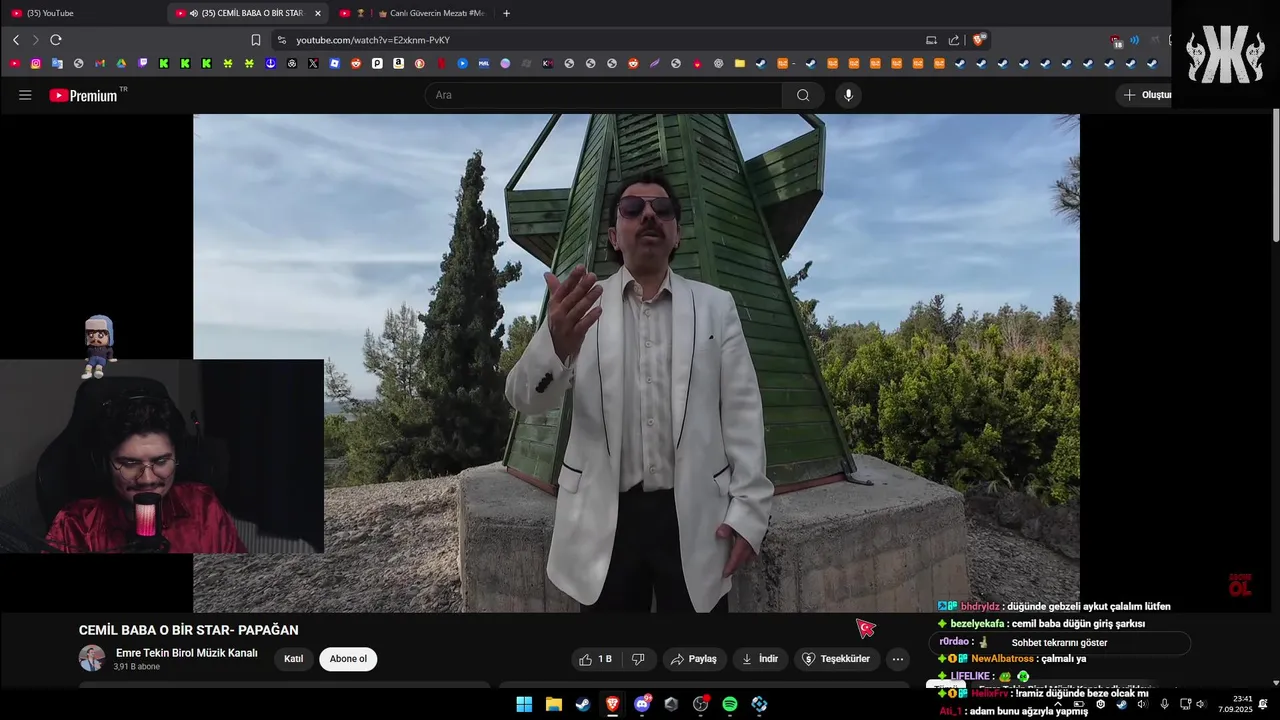This screenshot has height=720, width=1280.
Task: Reload the current page
Action: (56, 40)
